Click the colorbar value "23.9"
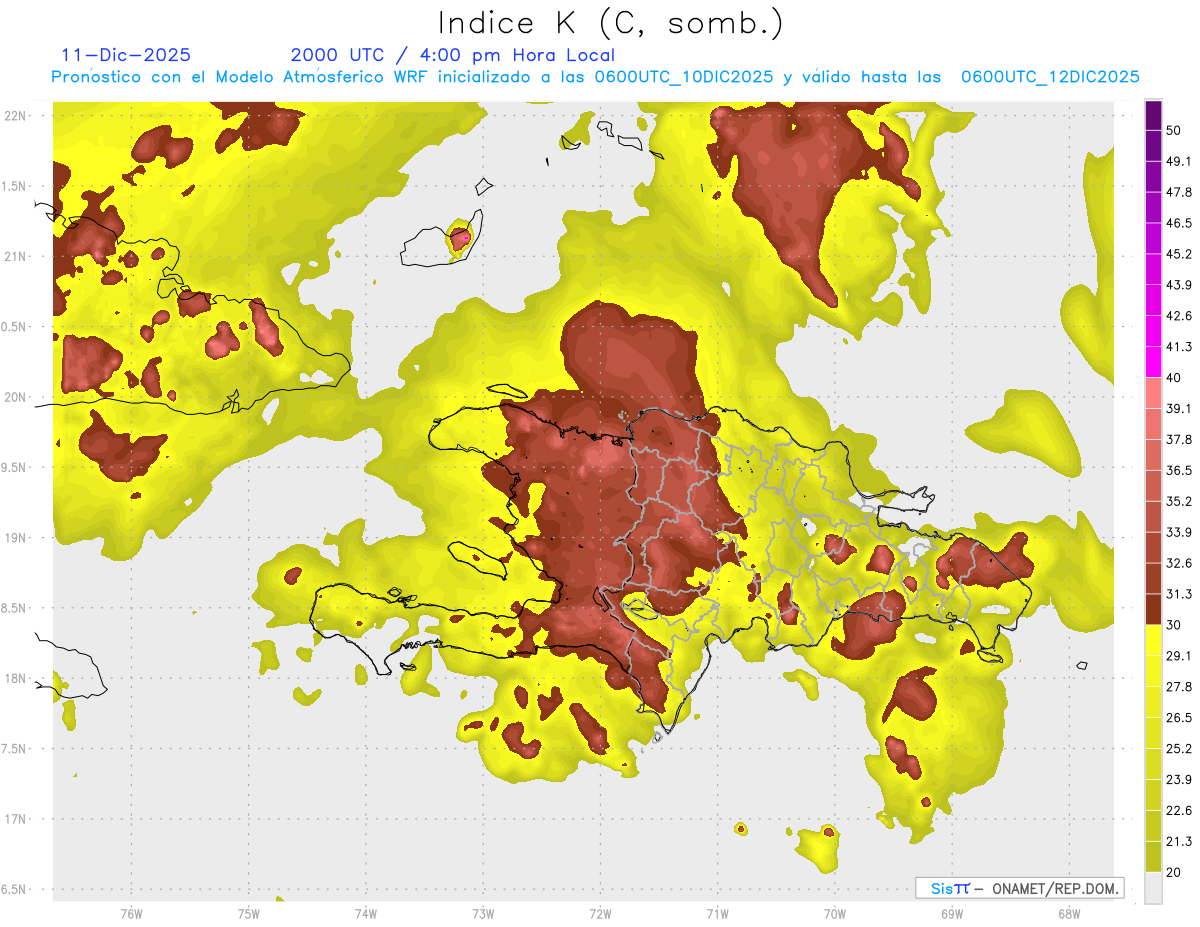The width and height of the screenshot is (1200, 927). pyautogui.click(x=1179, y=779)
